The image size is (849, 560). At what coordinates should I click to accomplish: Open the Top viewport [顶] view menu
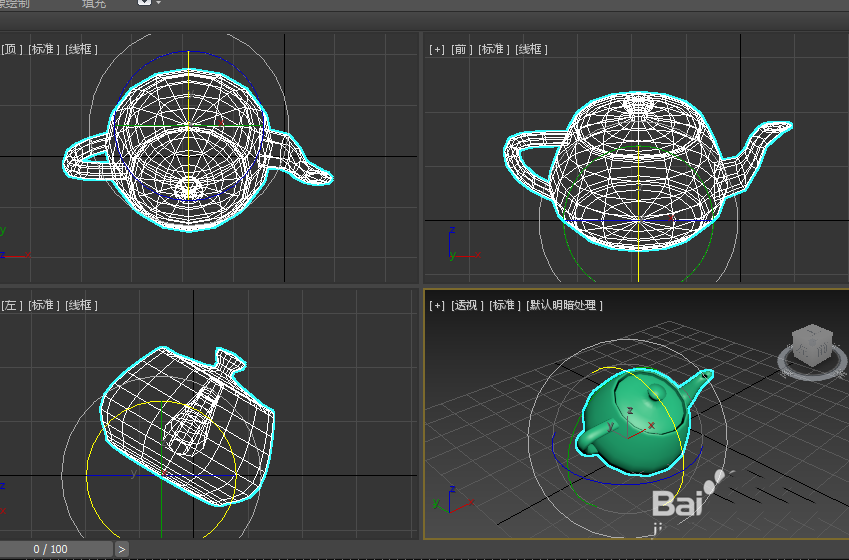11,49
